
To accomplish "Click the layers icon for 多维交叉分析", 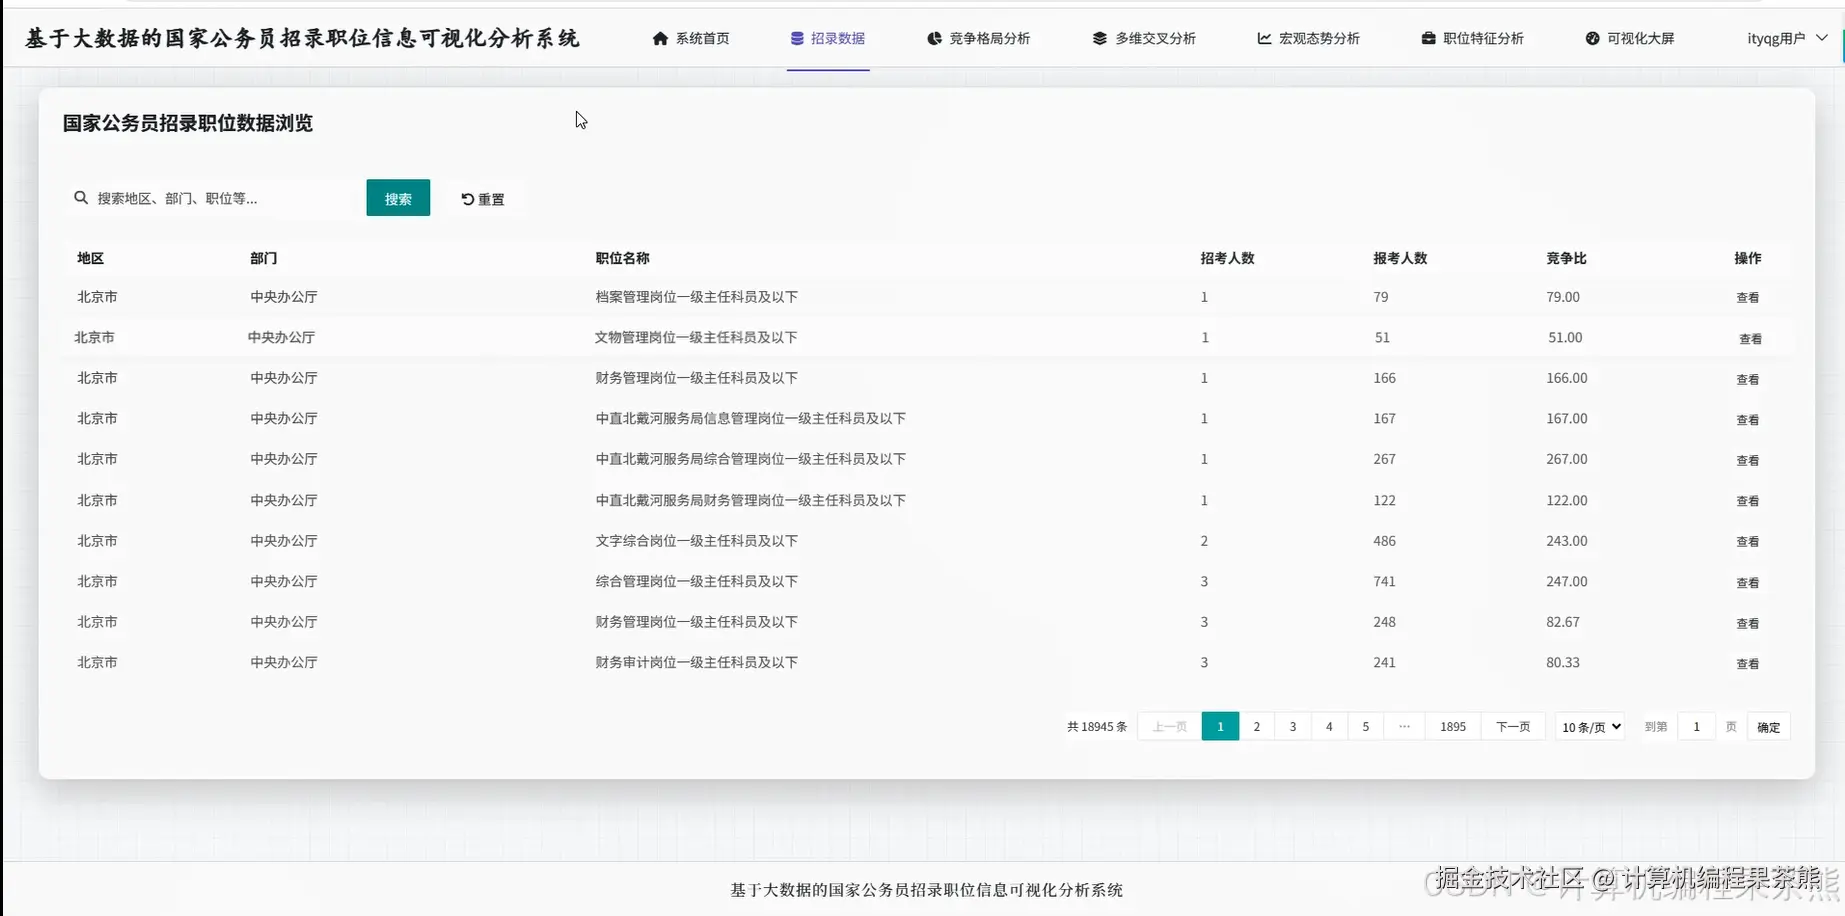I will (1097, 38).
